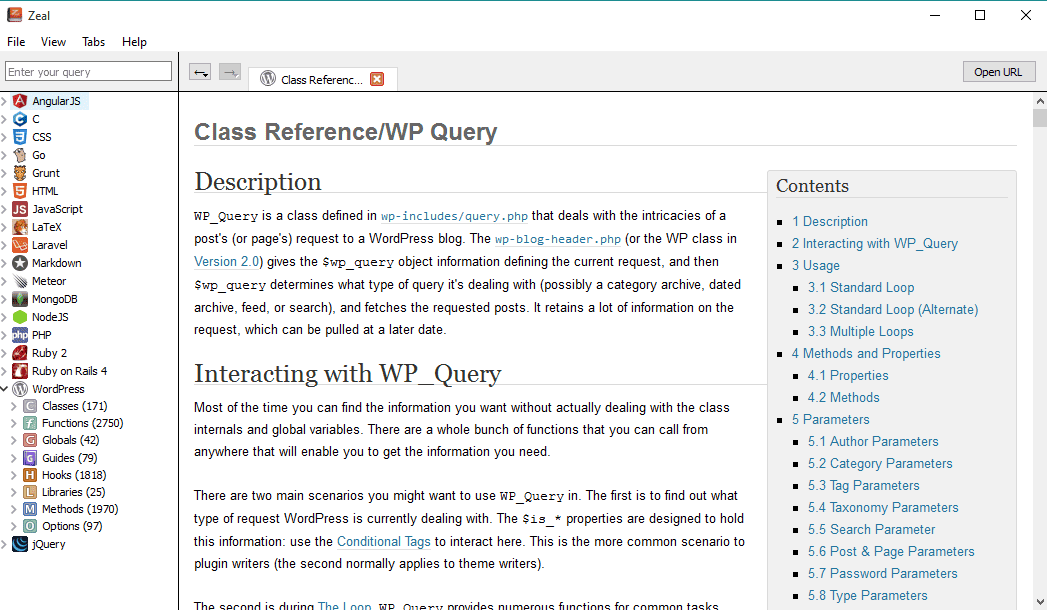Screen dimensions: 1047x610
Task: Expand the PHP docset tree
Action: click(x=4, y=335)
